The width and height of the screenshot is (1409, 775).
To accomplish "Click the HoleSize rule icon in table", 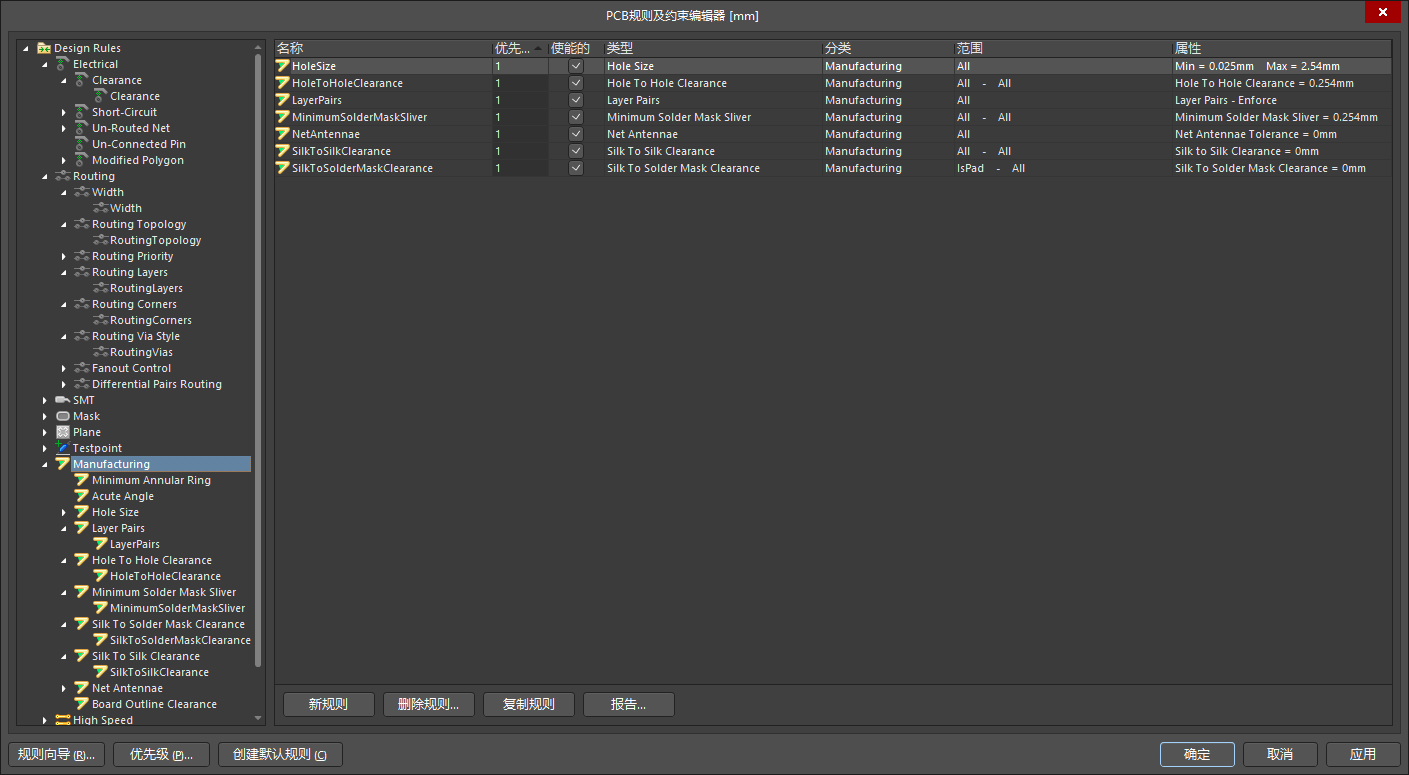I will [283, 66].
